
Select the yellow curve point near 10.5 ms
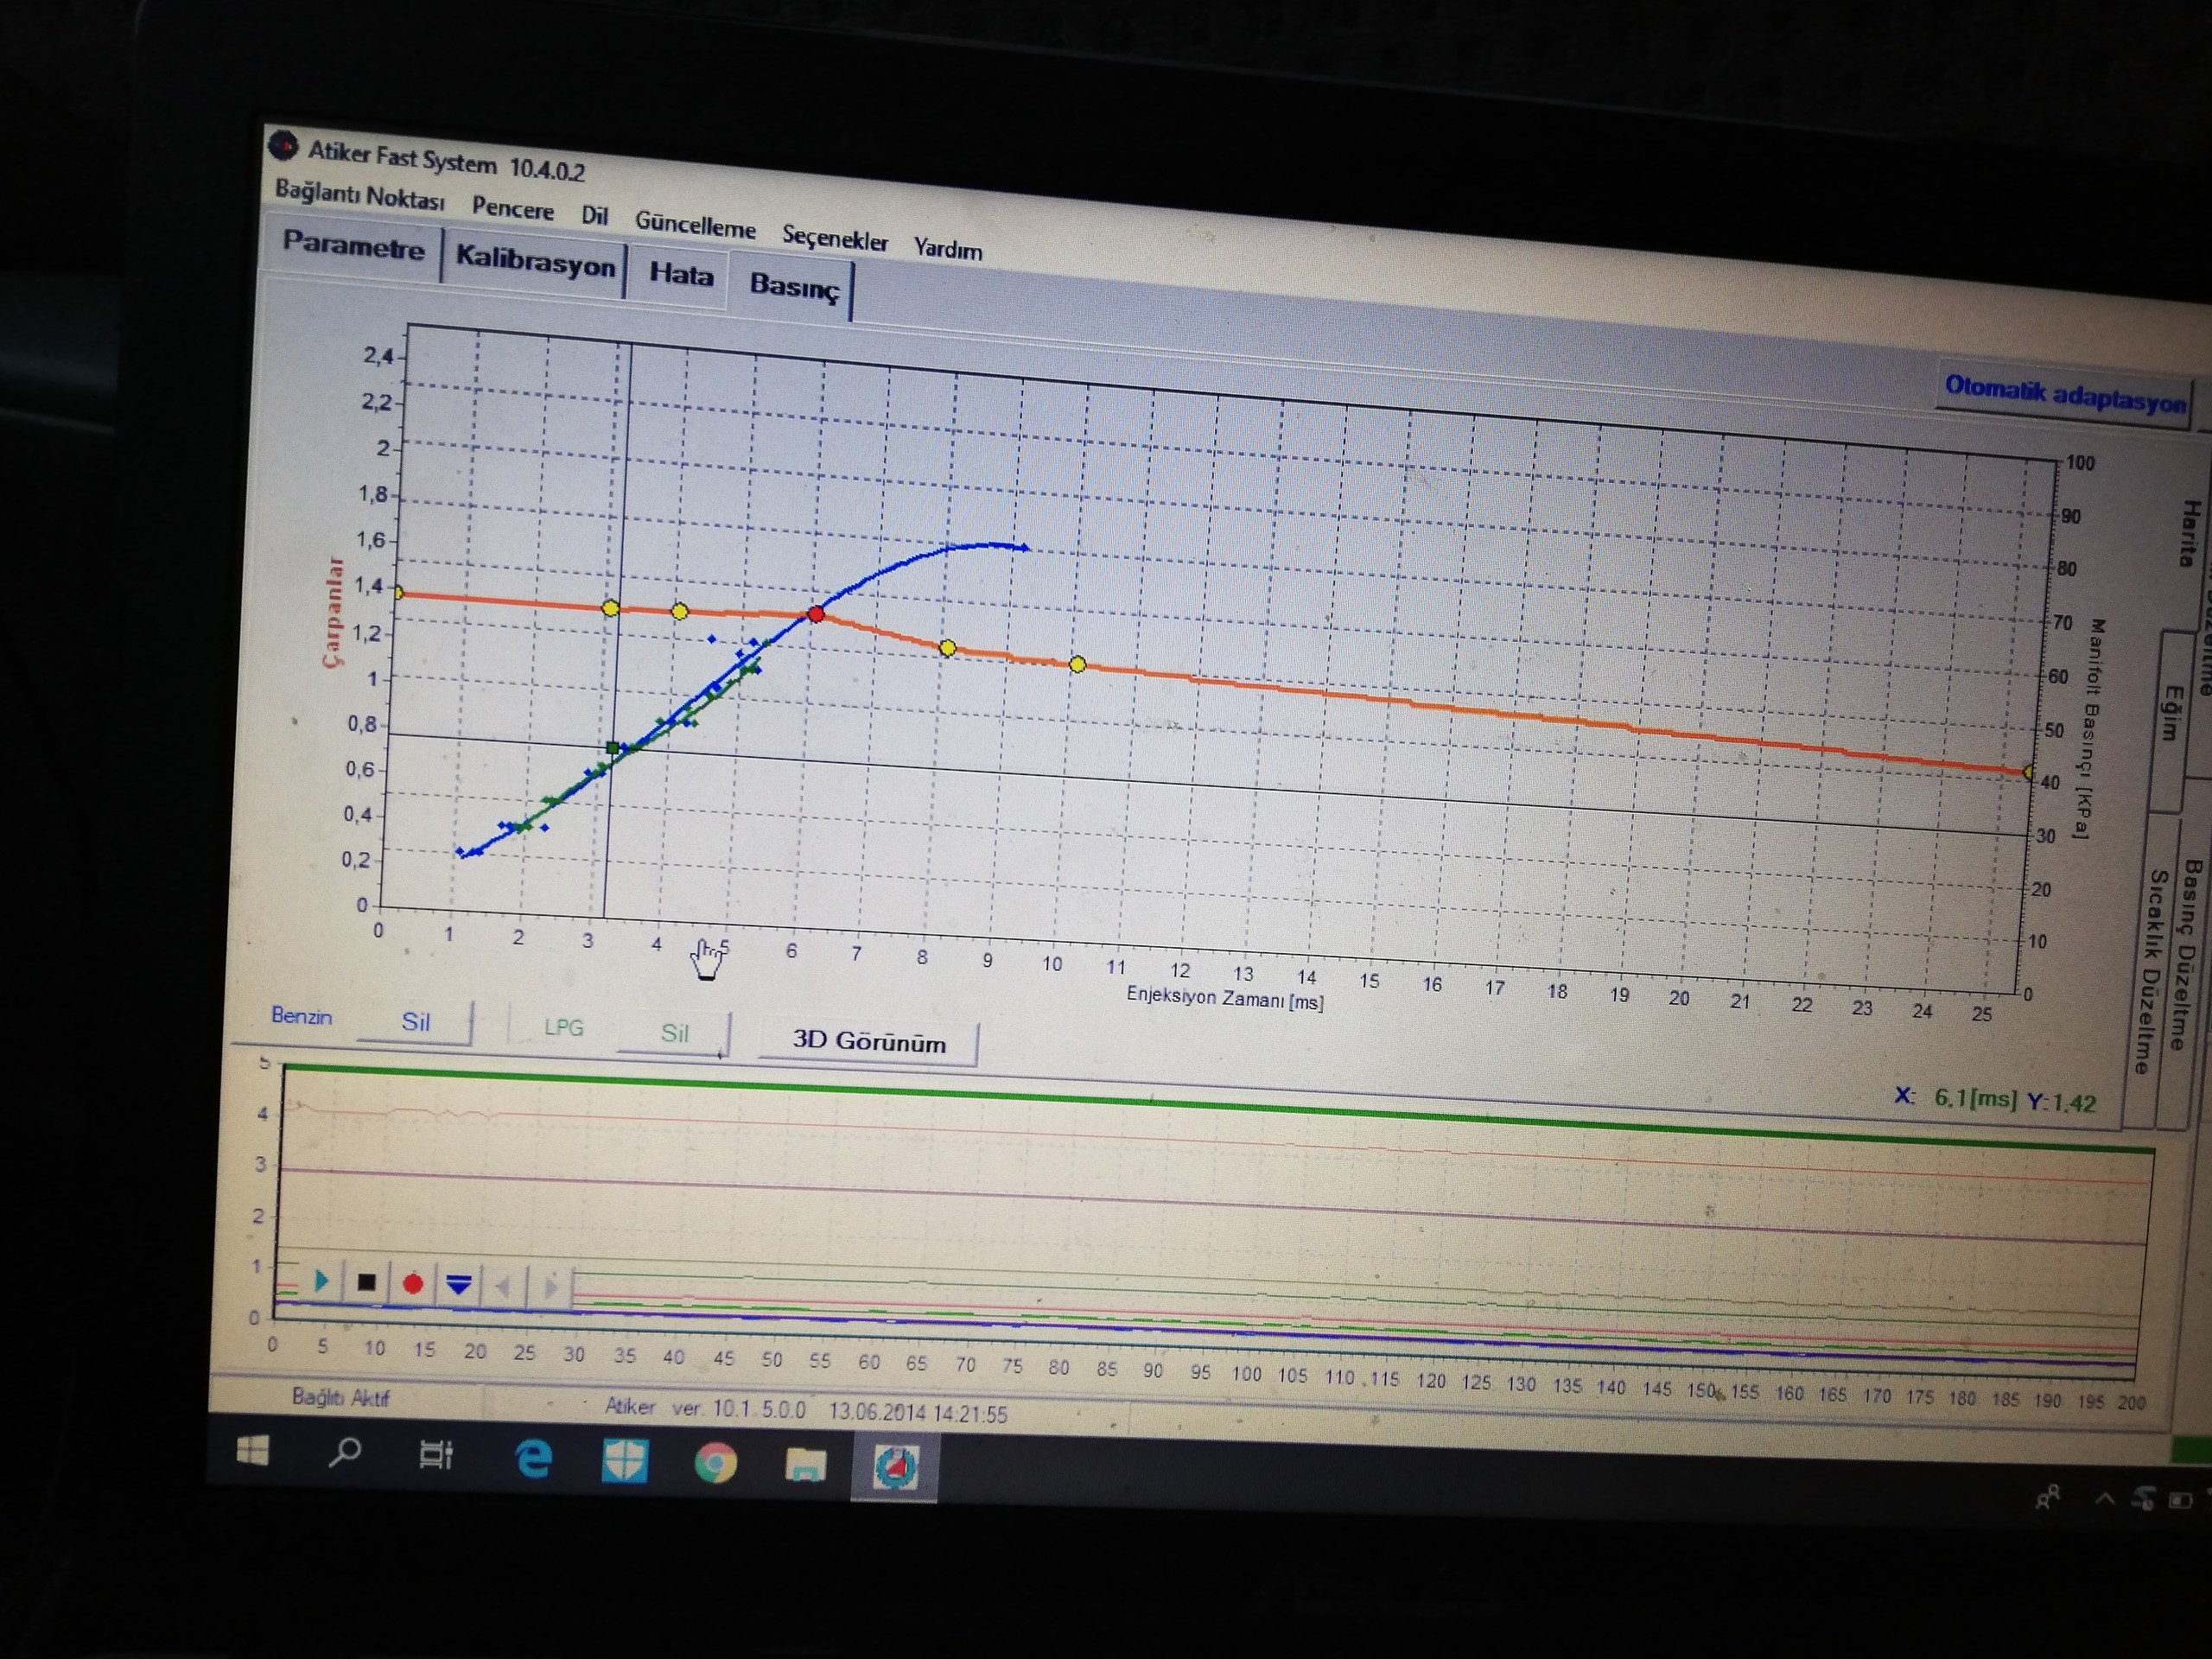1077,664
